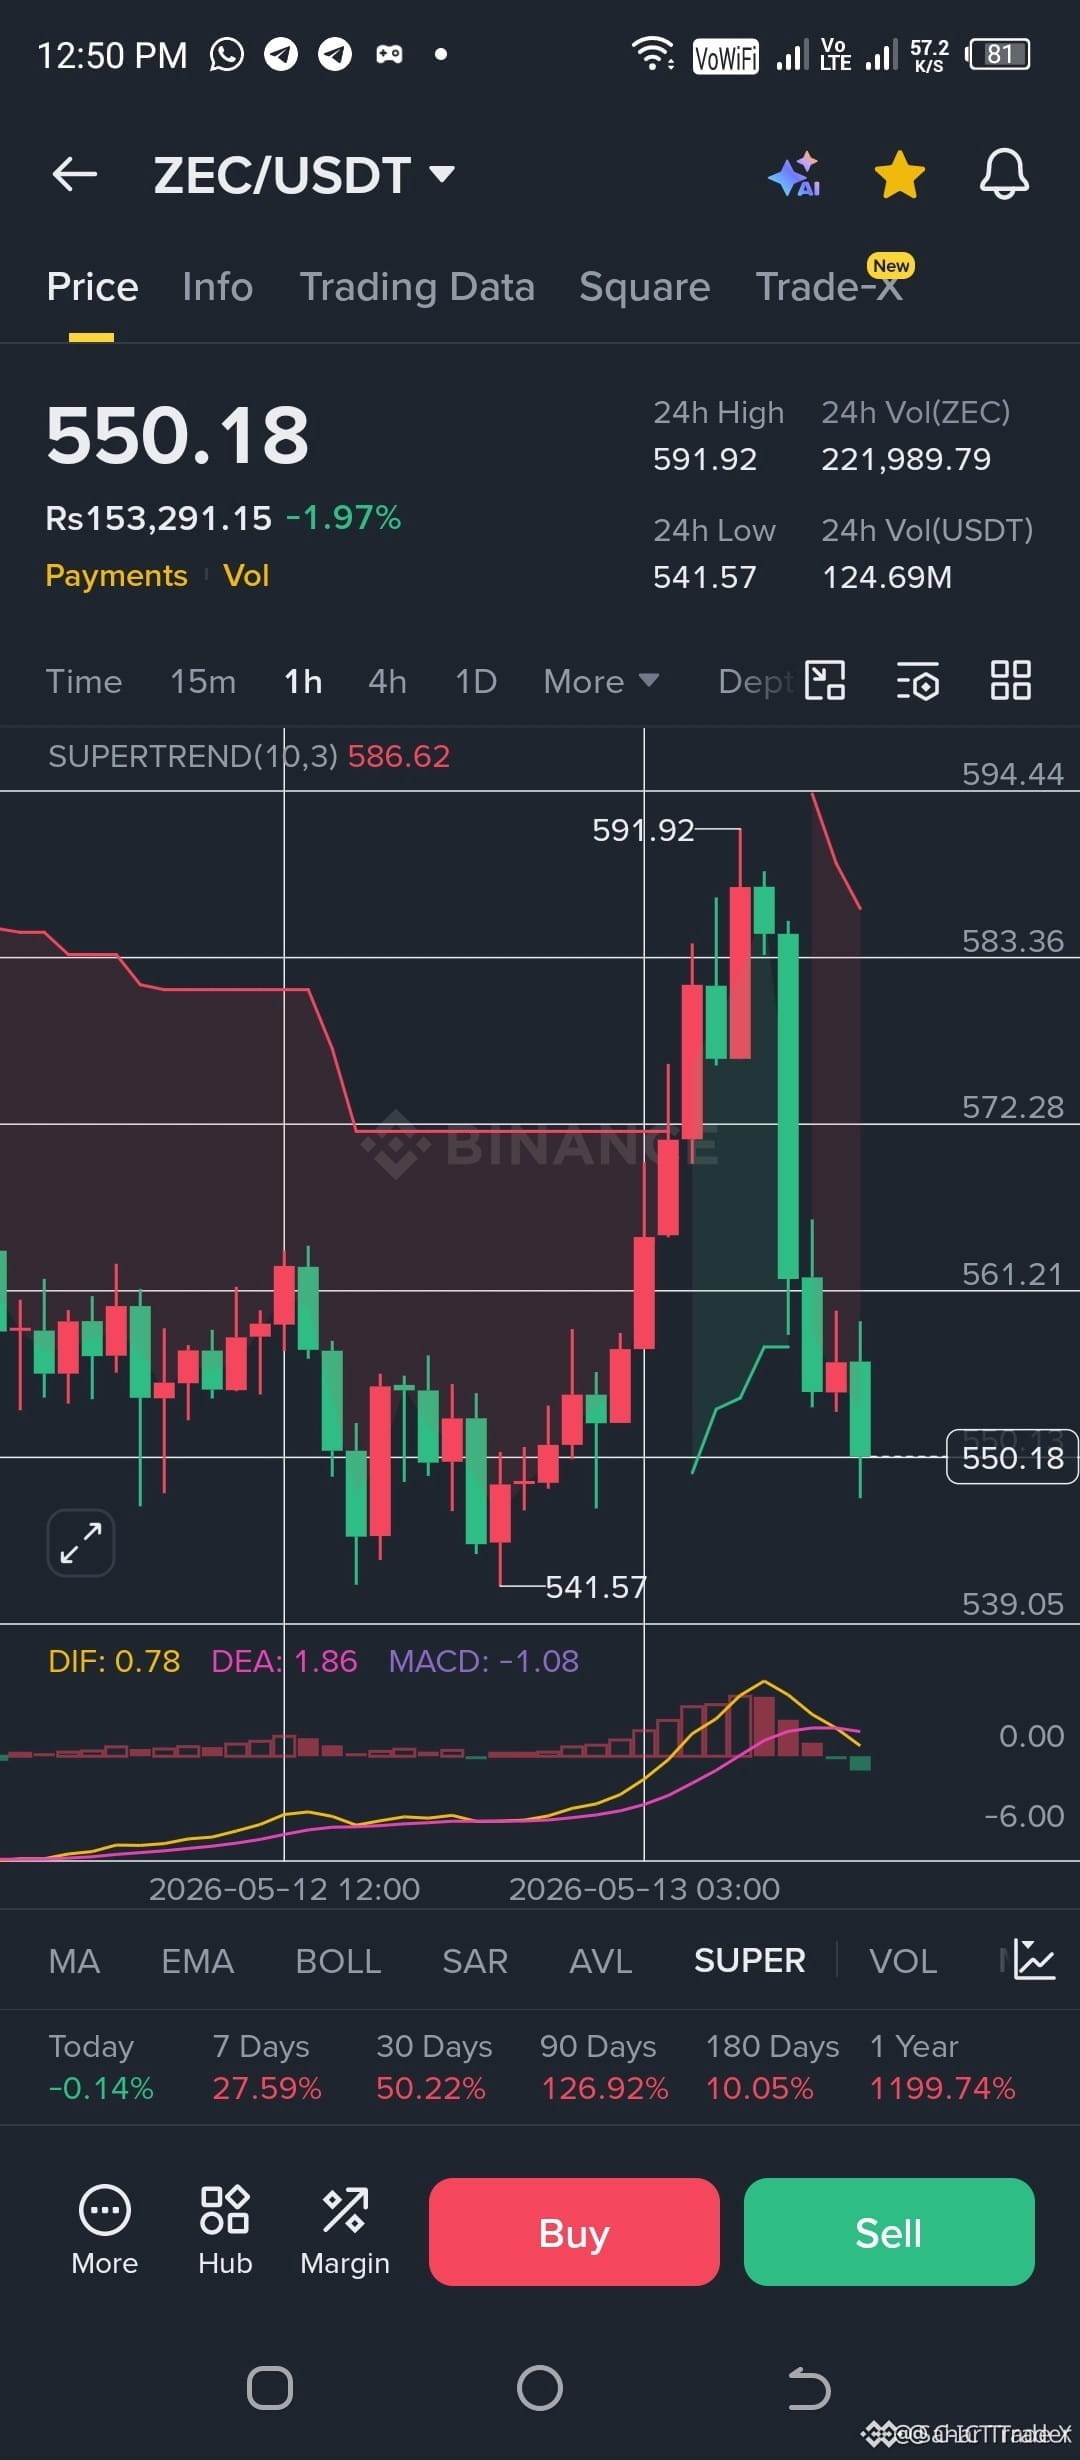Tap Android home circle button
1080x2460 pixels.
click(540, 2389)
